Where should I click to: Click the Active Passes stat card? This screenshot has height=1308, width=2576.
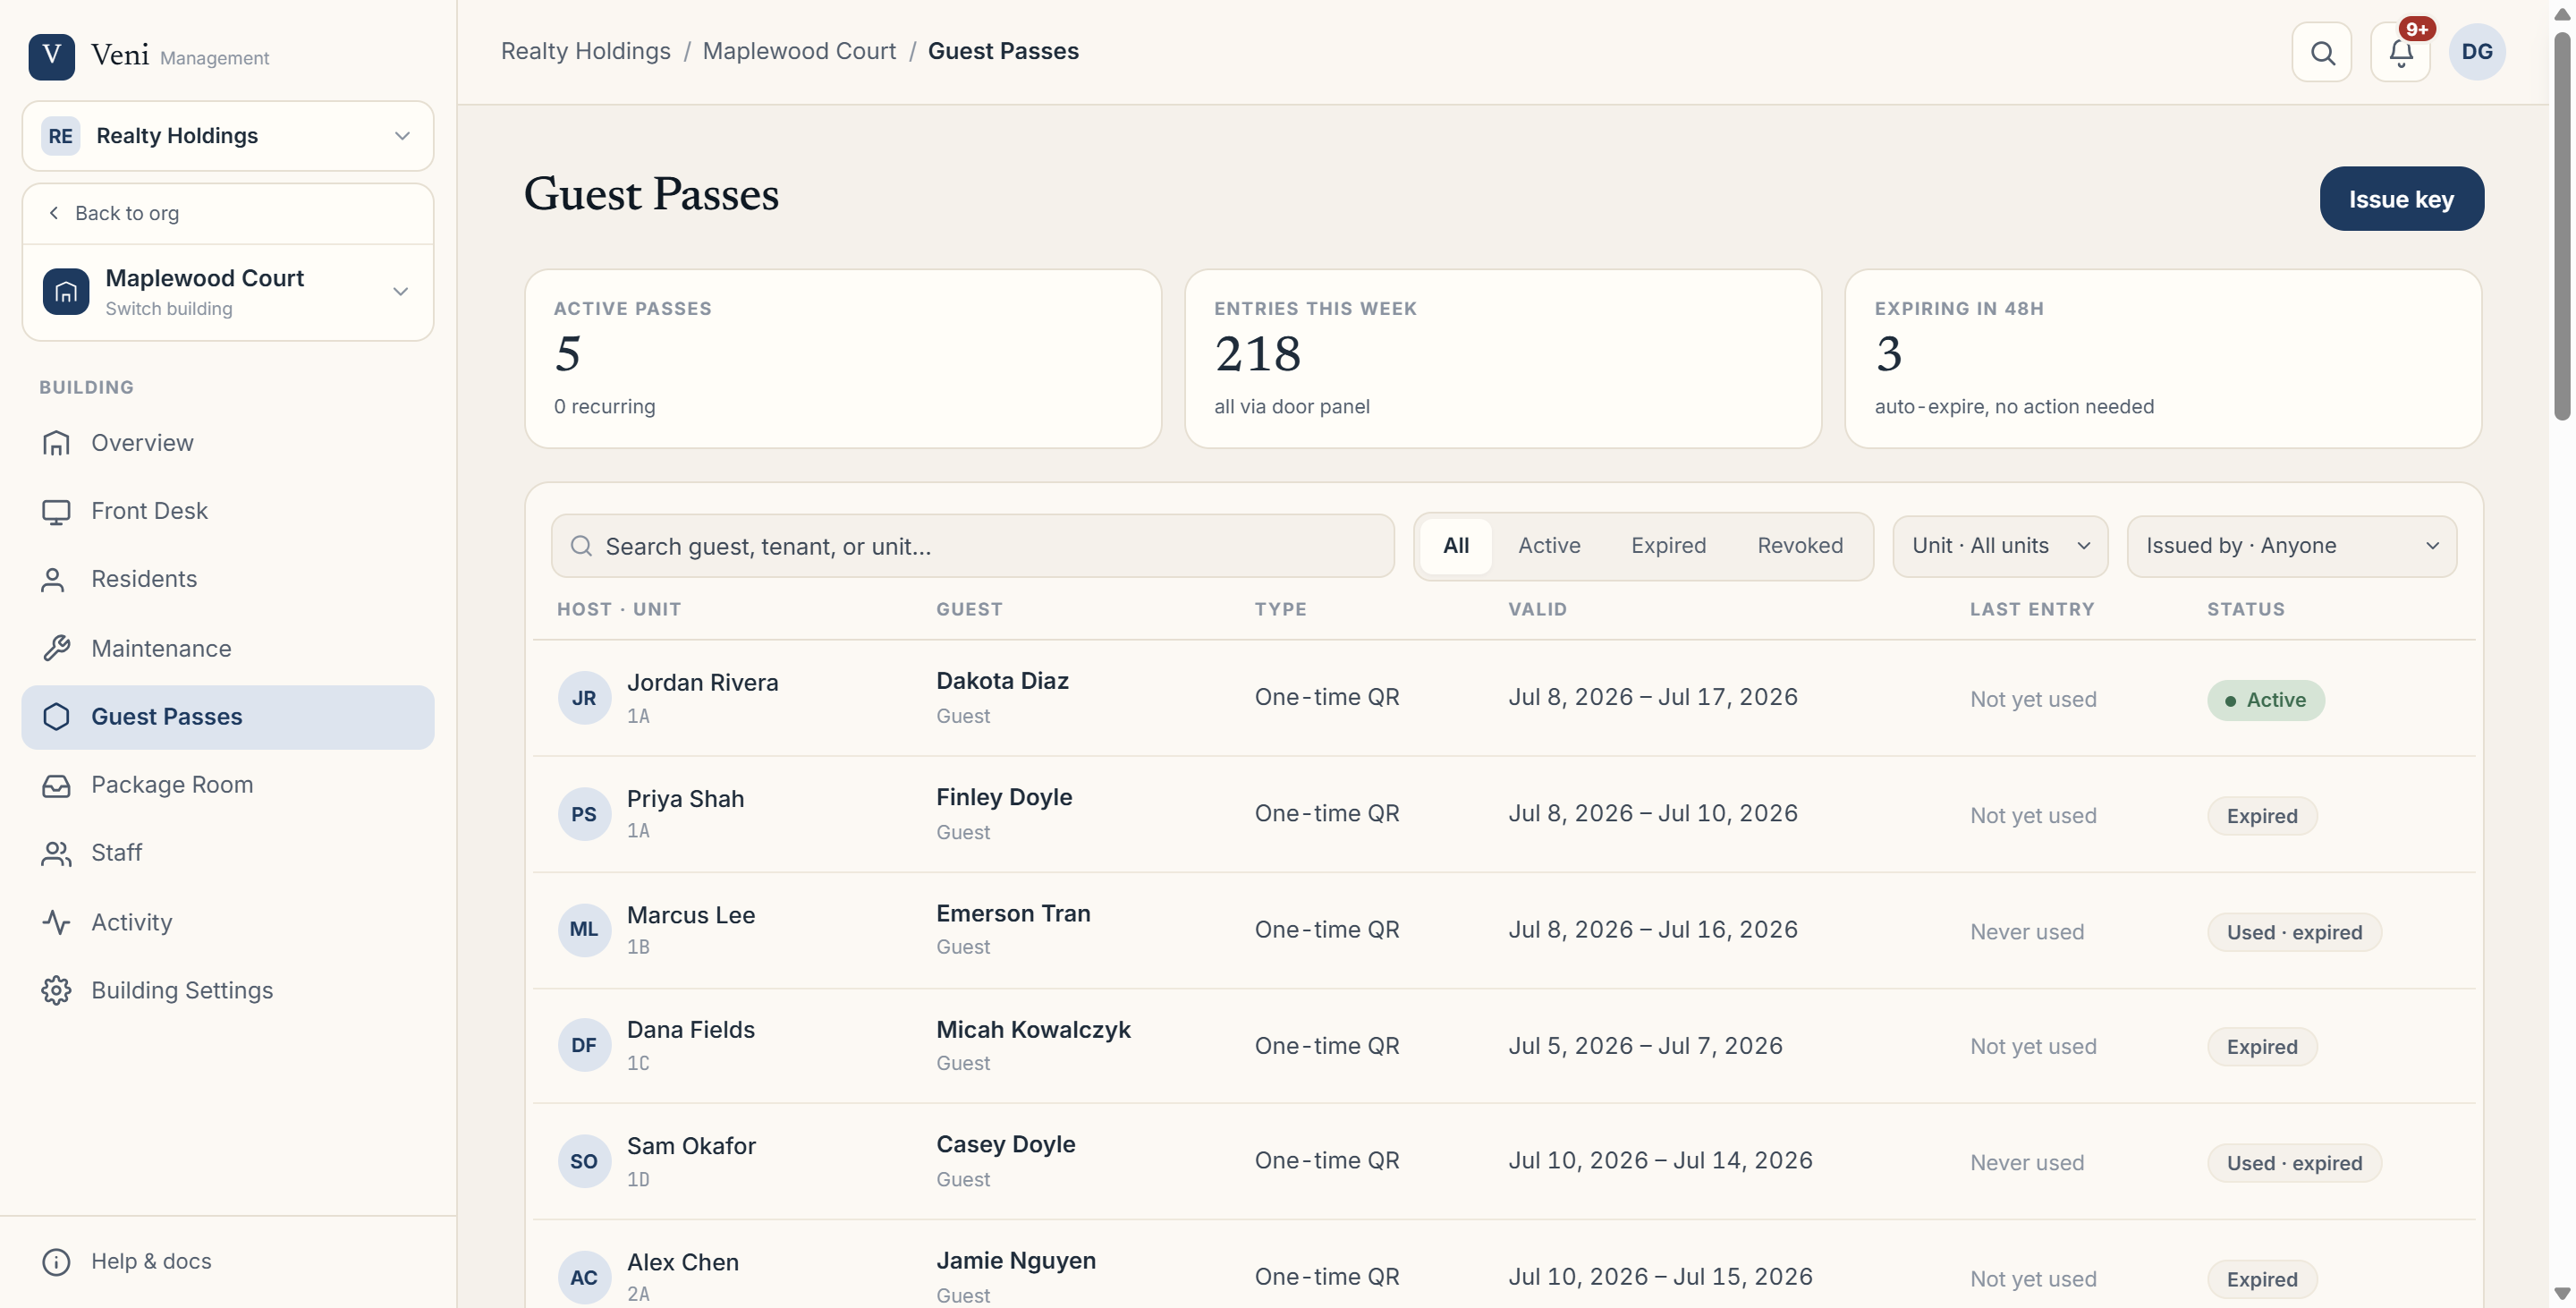coord(843,359)
